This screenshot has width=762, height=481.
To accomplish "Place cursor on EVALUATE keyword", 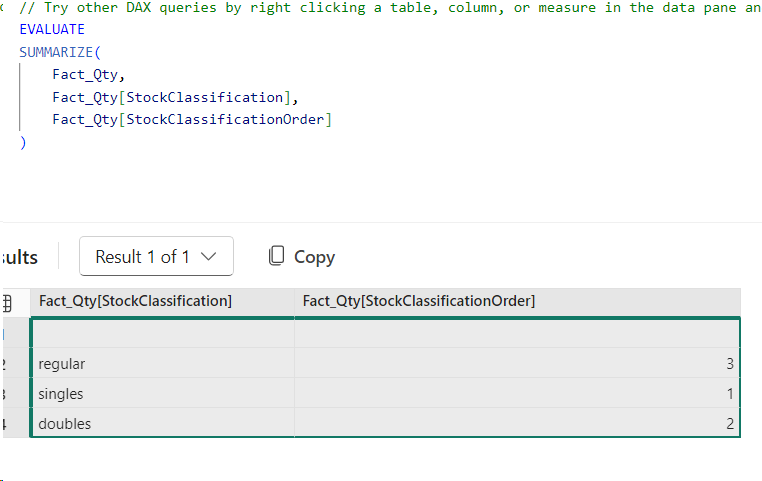I will [52, 30].
